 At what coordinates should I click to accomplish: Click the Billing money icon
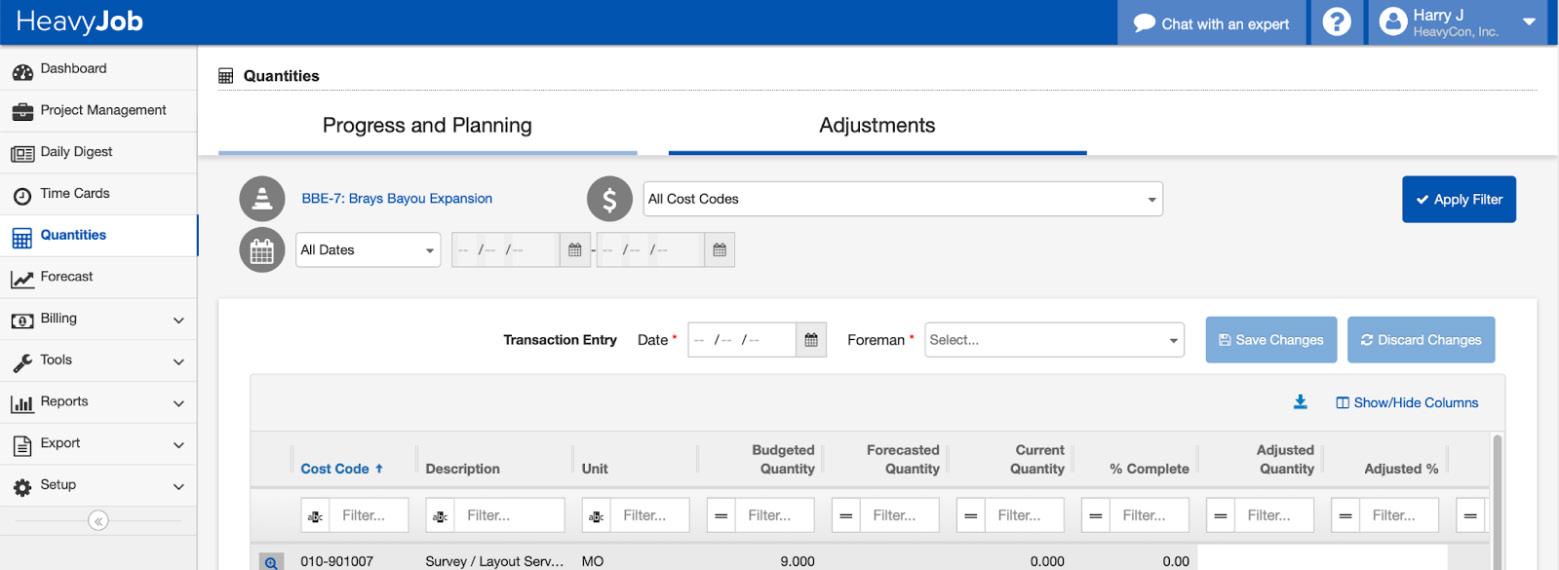[x=20, y=320]
